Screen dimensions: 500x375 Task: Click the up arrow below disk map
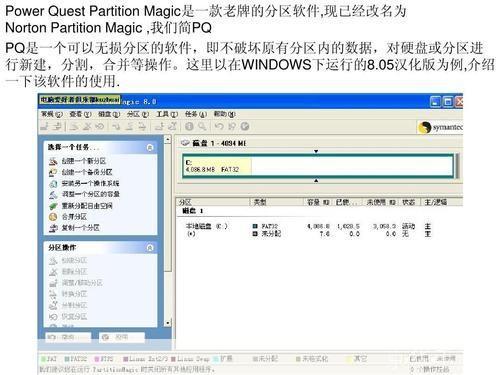pos(316,181)
